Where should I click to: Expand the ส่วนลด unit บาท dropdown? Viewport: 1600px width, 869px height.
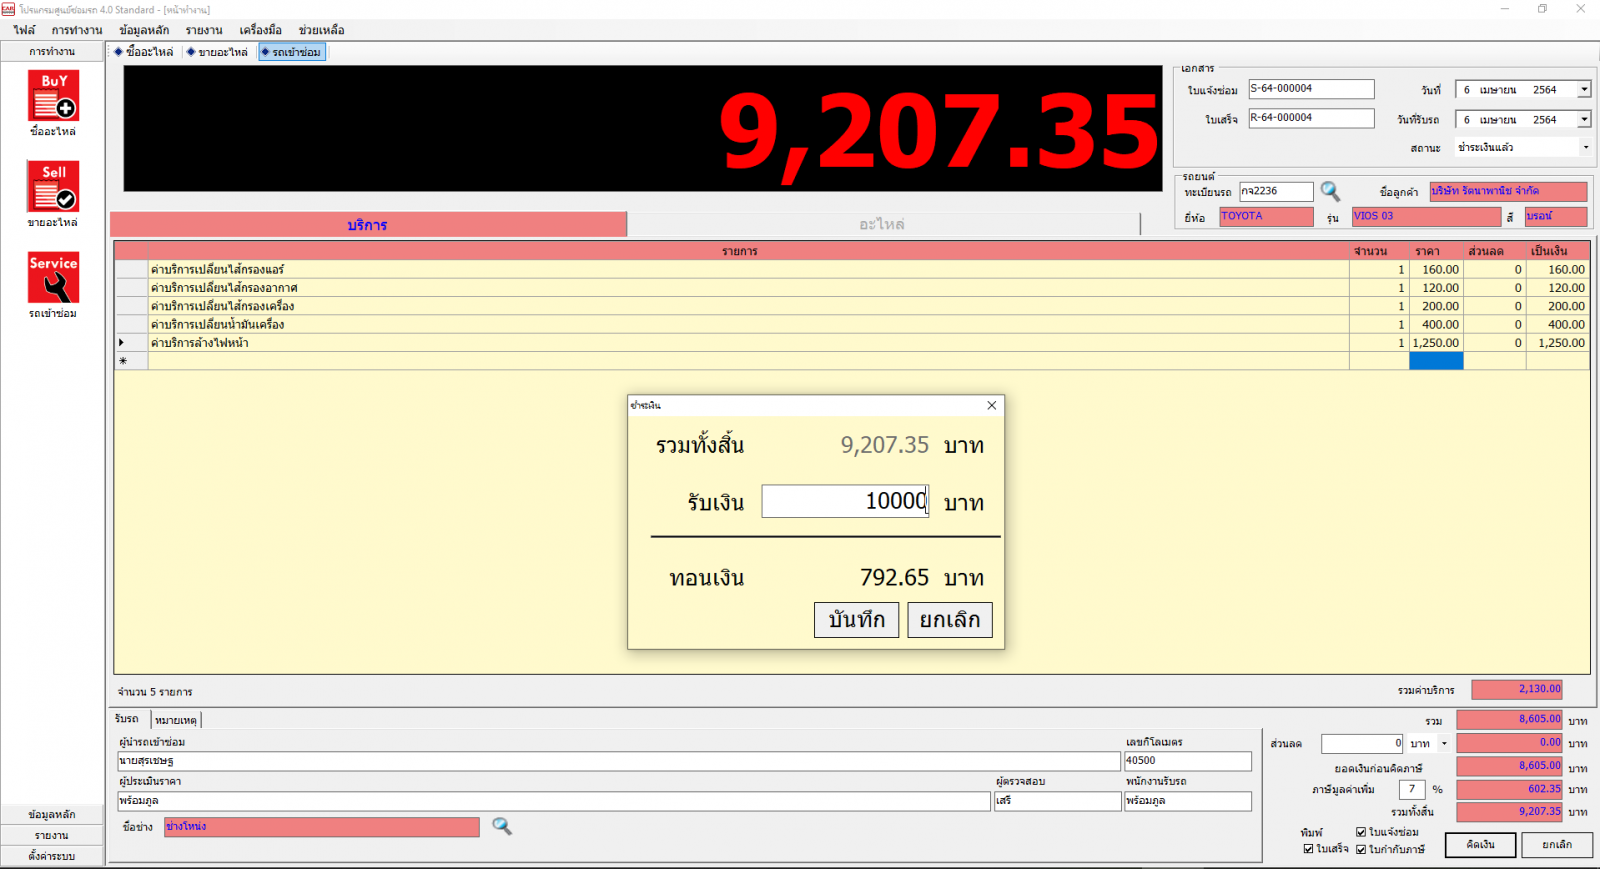click(x=1444, y=744)
